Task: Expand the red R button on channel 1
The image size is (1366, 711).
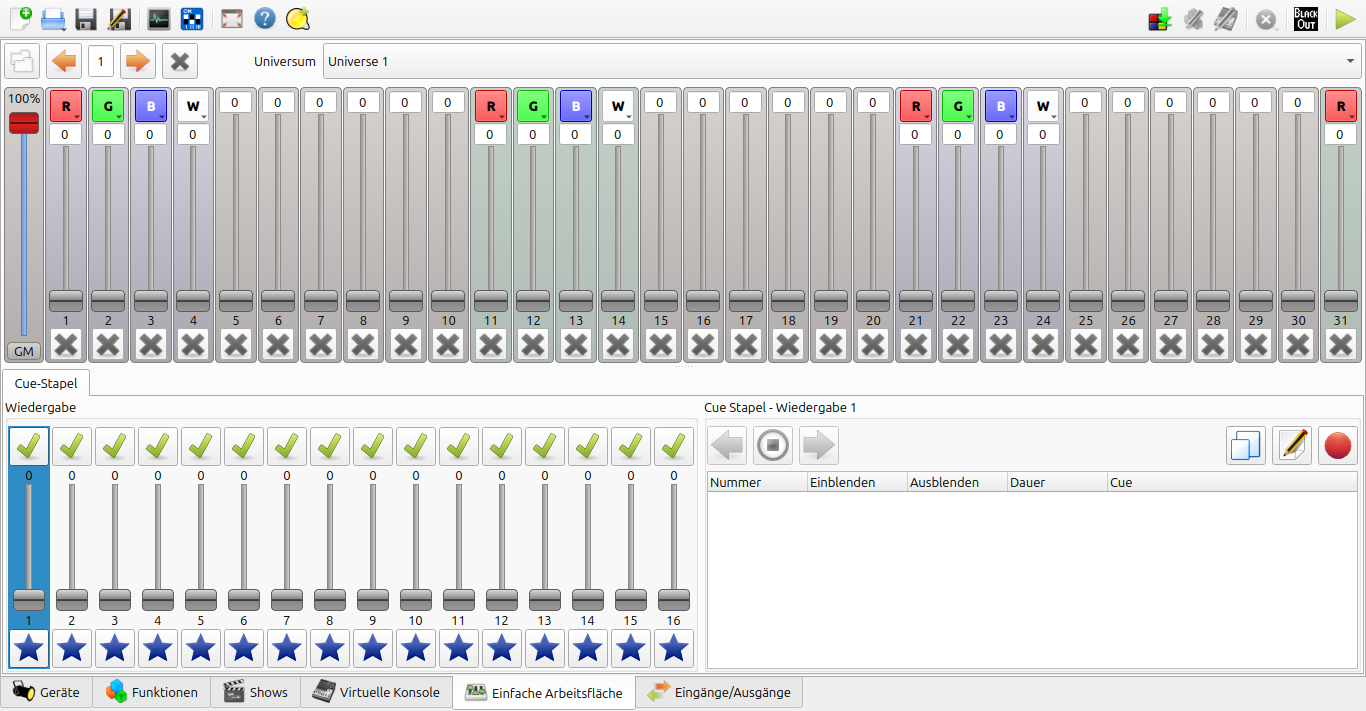Action: click(66, 106)
